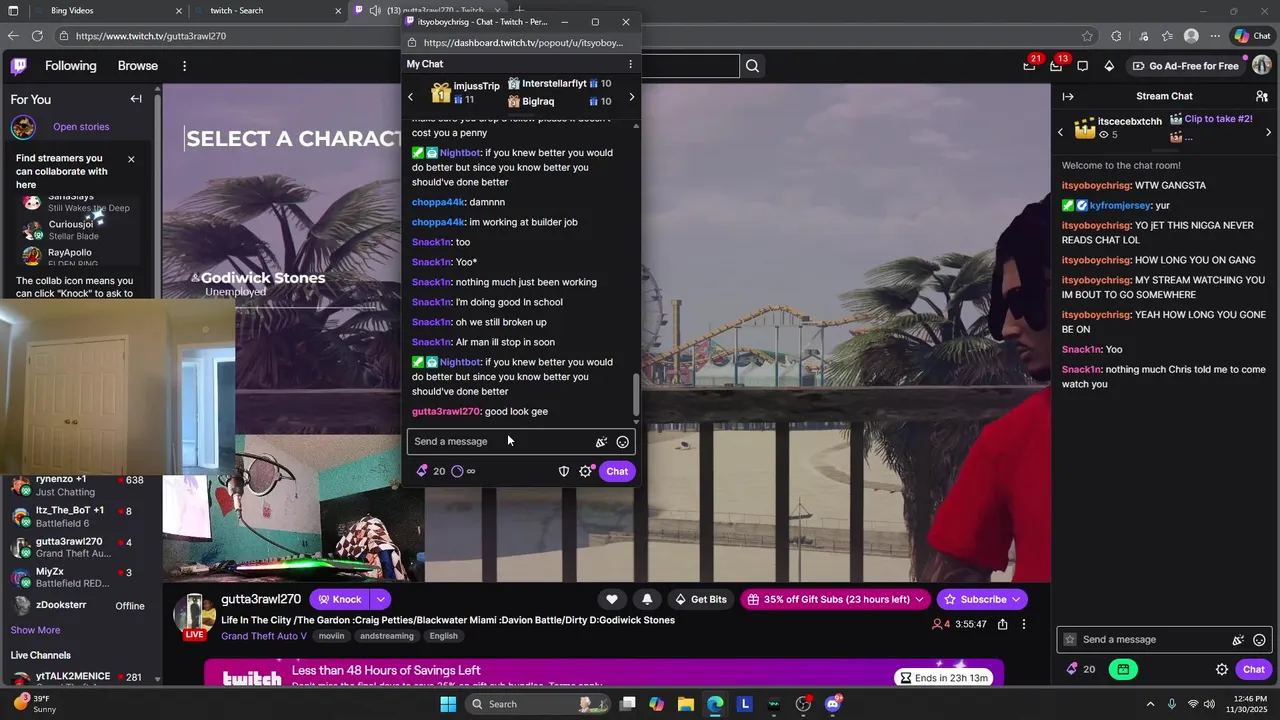The width and height of the screenshot is (1280, 720).
Task: Click the Windows taskbar Search box
Action: [x=538, y=704]
